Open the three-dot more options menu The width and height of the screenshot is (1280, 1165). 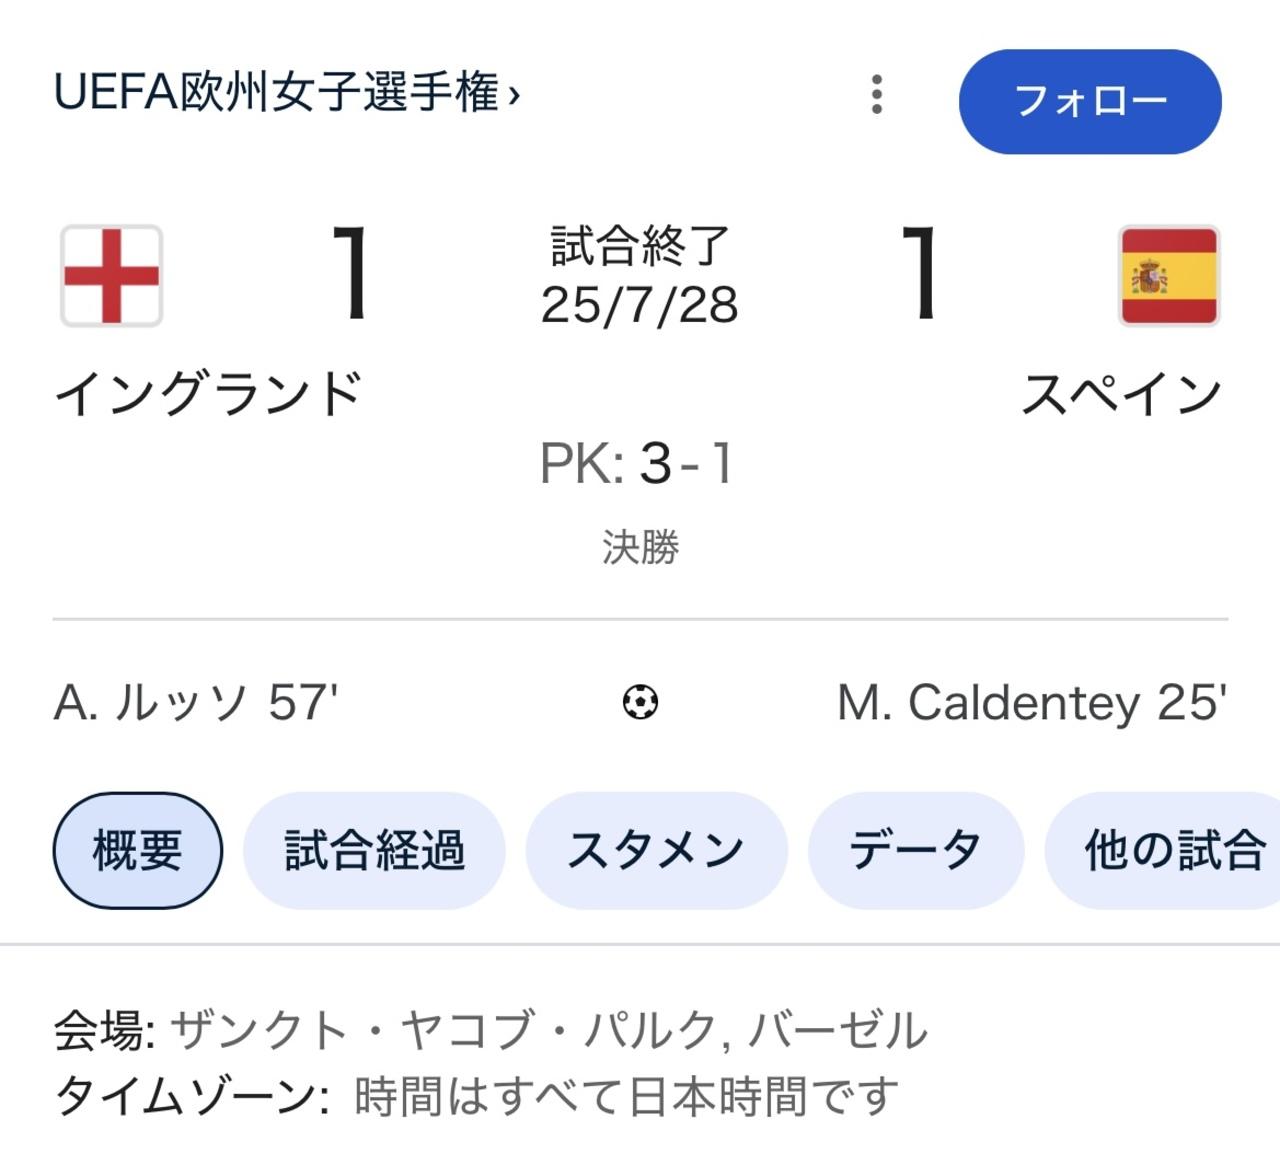[877, 95]
